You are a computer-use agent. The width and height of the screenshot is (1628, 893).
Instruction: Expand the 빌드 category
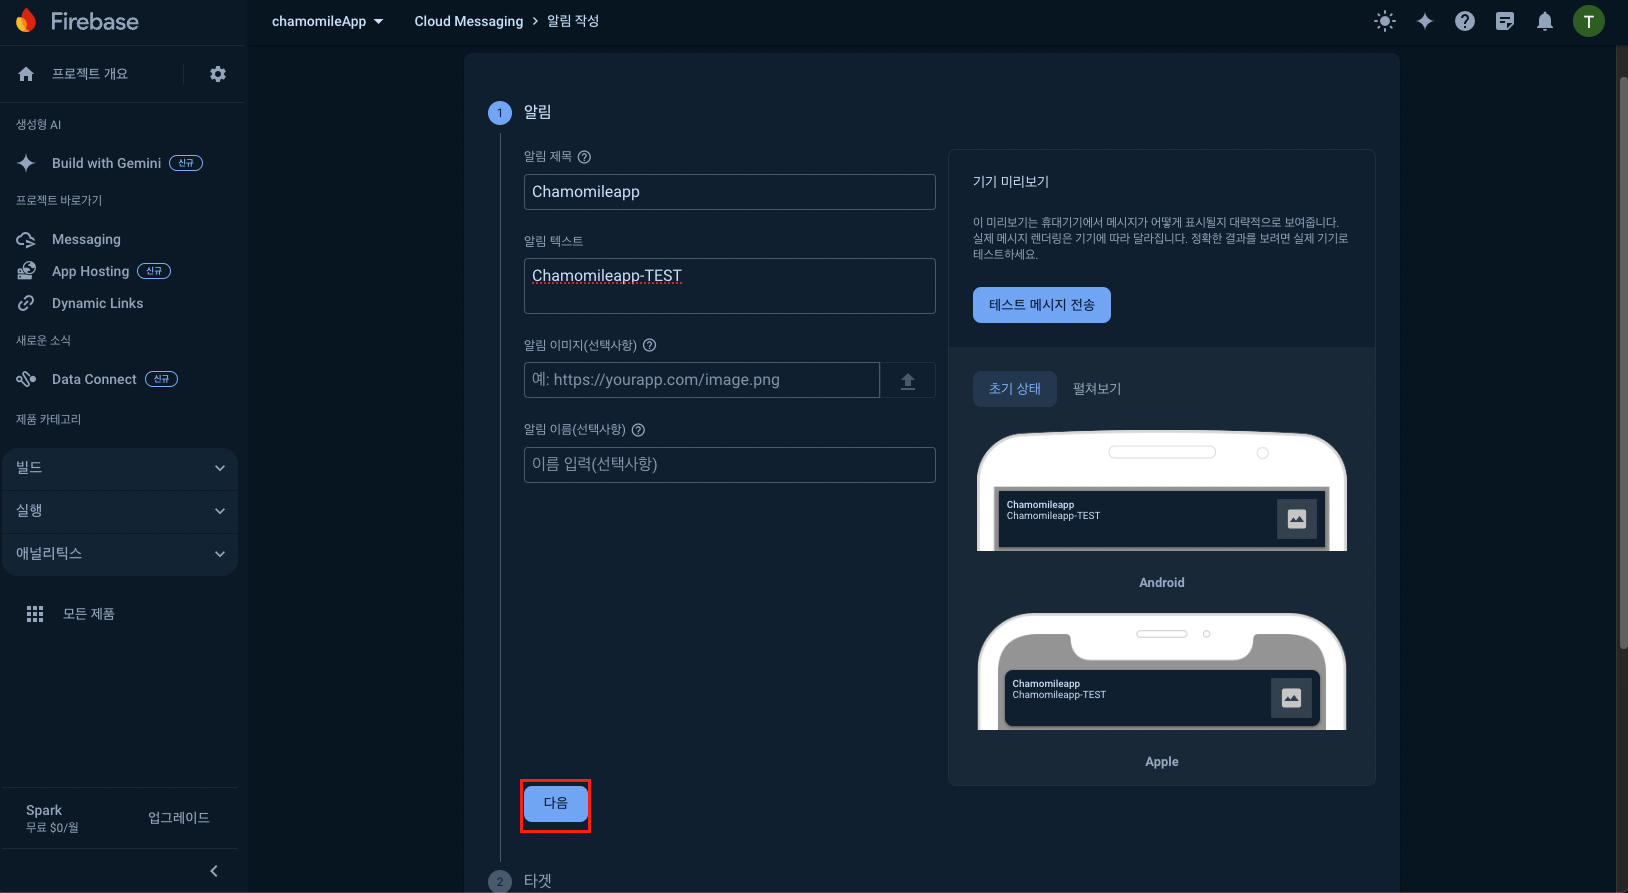tap(120, 468)
